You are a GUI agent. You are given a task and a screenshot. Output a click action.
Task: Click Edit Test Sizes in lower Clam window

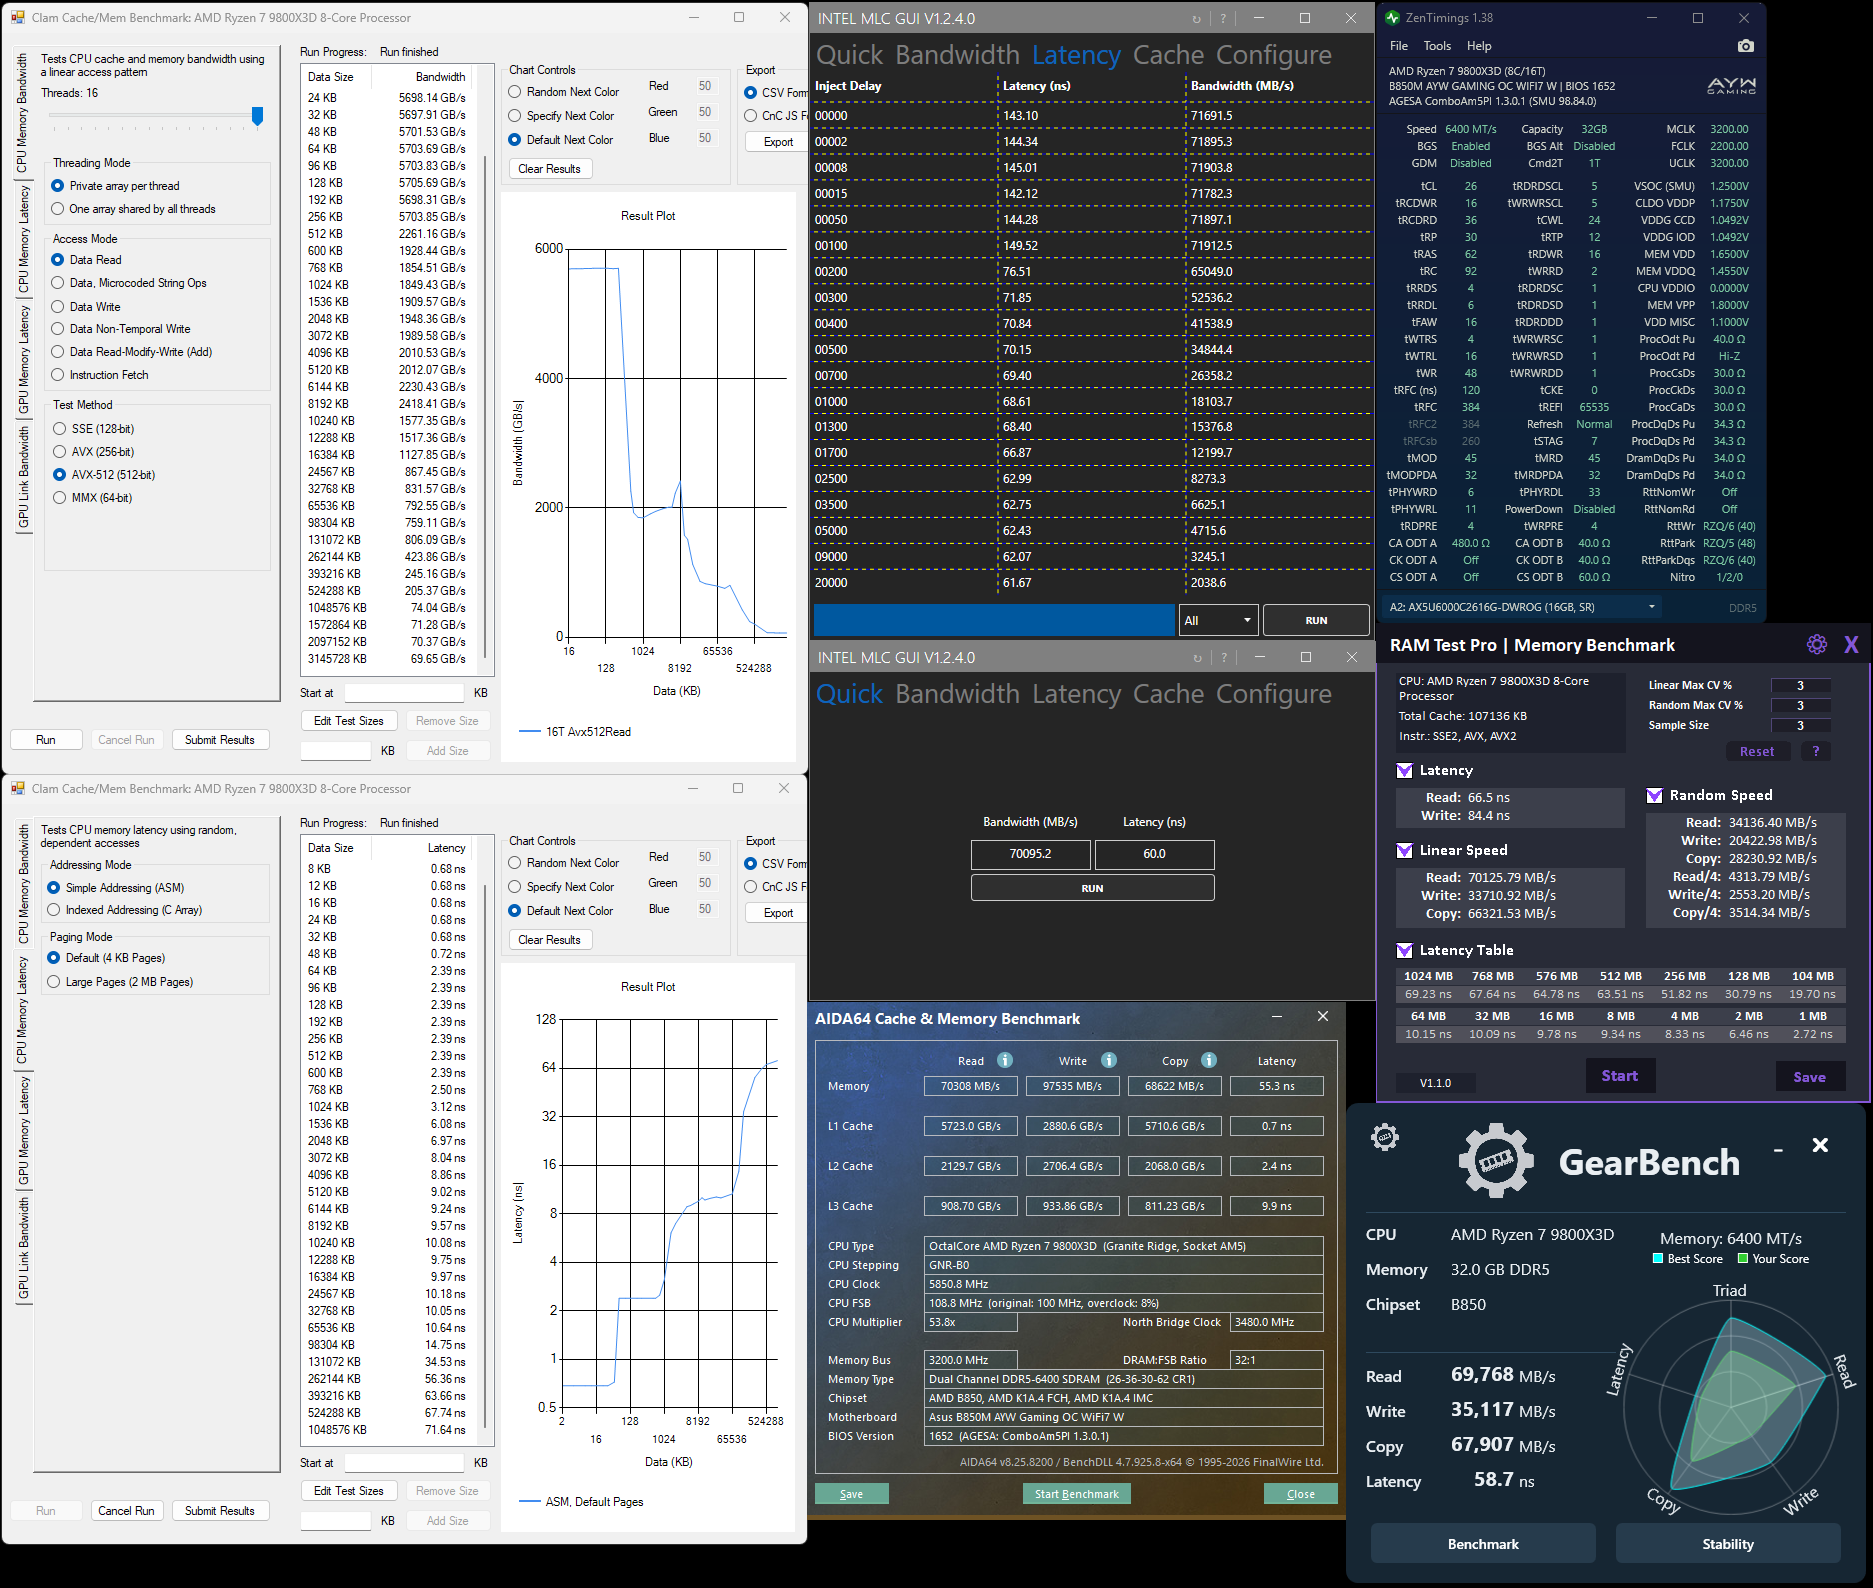(x=349, y=1491)
